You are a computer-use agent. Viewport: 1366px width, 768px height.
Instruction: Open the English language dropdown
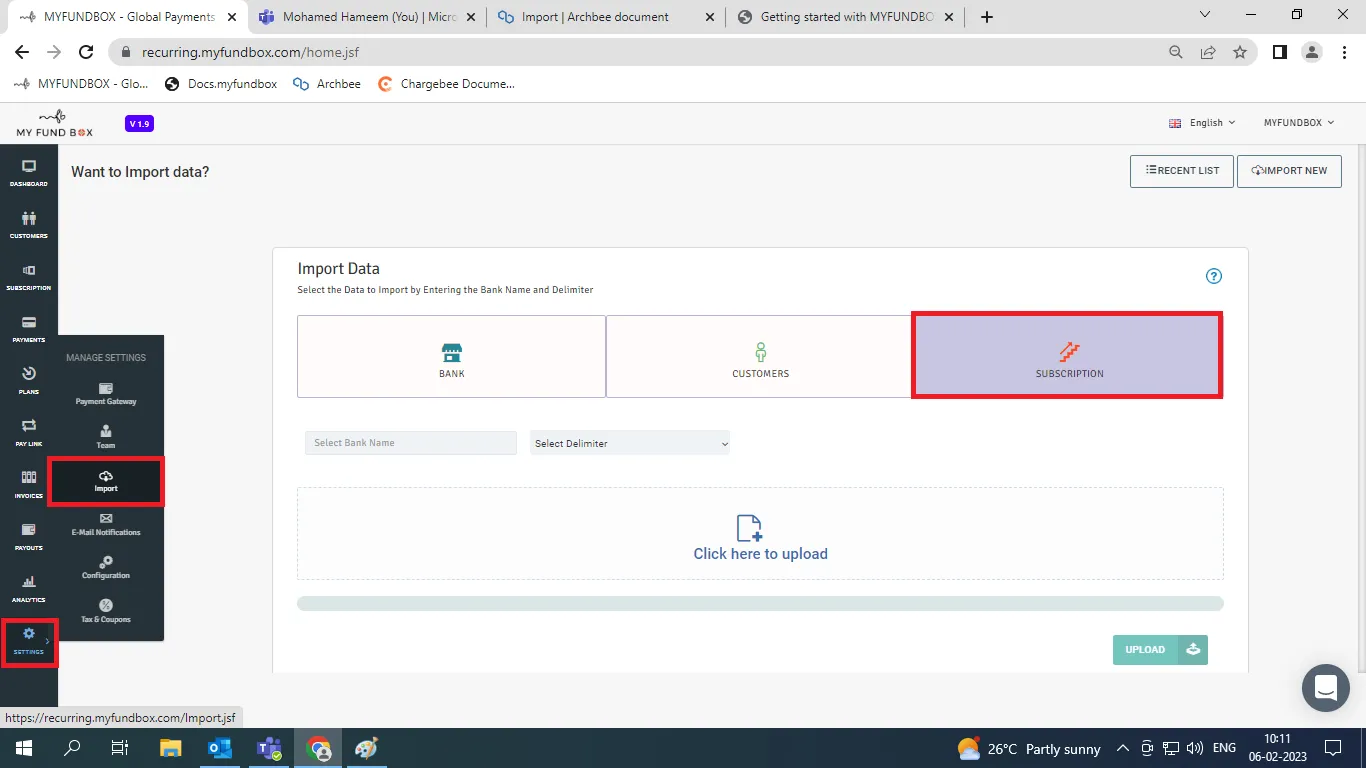(x=1202, y=123)
